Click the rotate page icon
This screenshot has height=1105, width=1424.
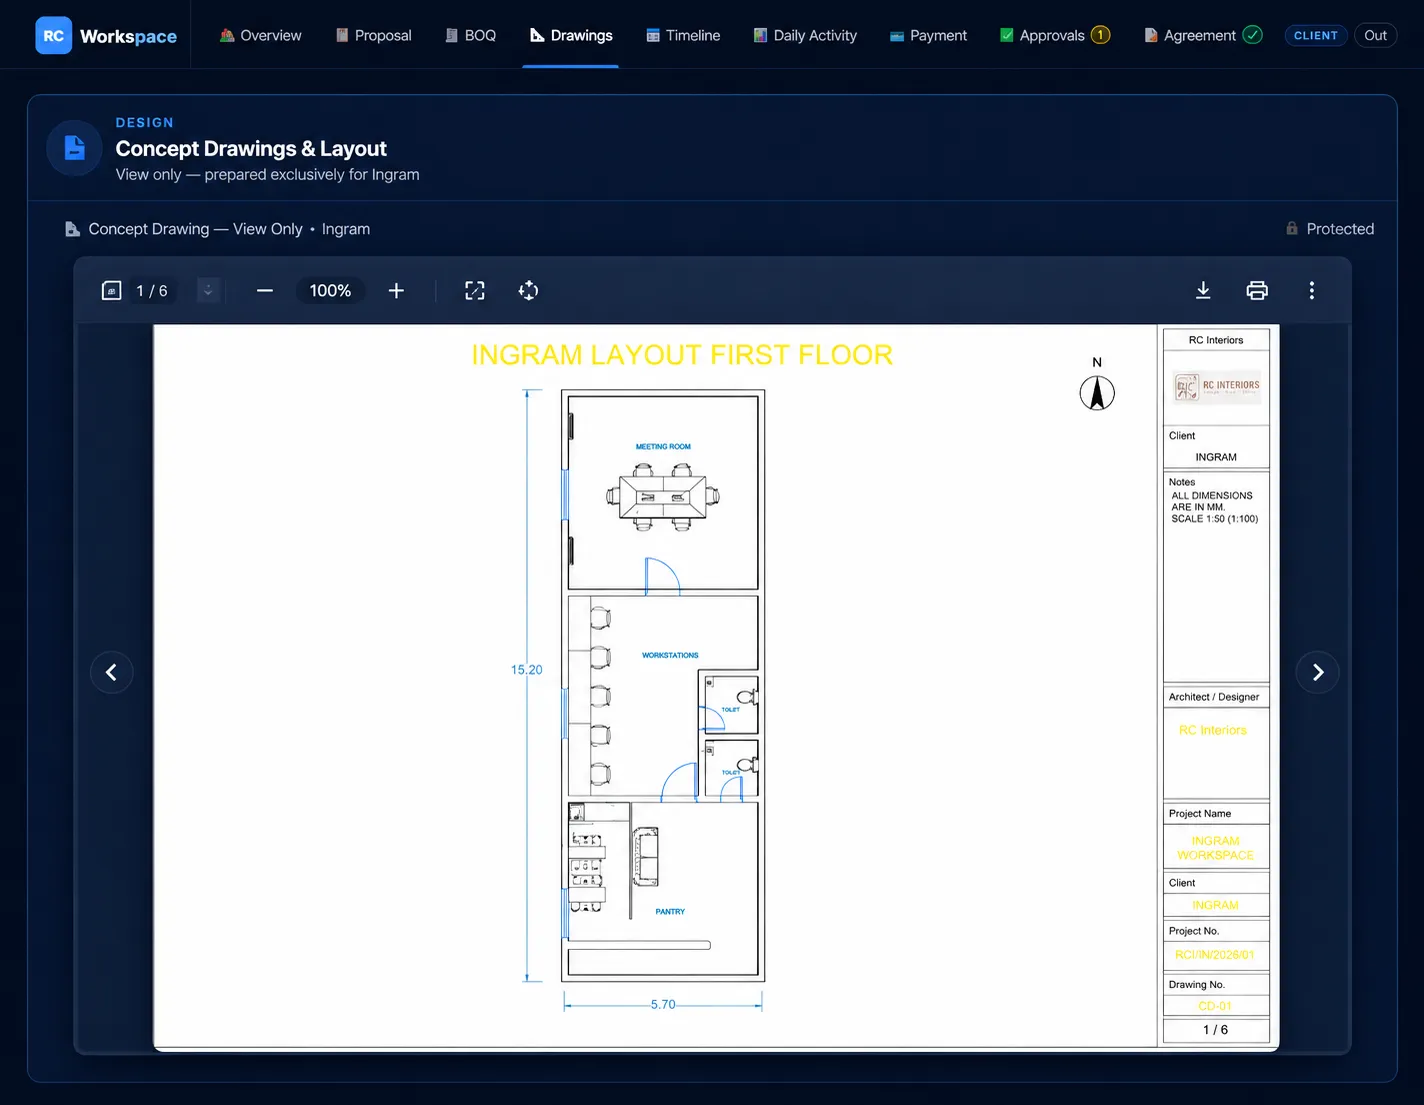528,291
